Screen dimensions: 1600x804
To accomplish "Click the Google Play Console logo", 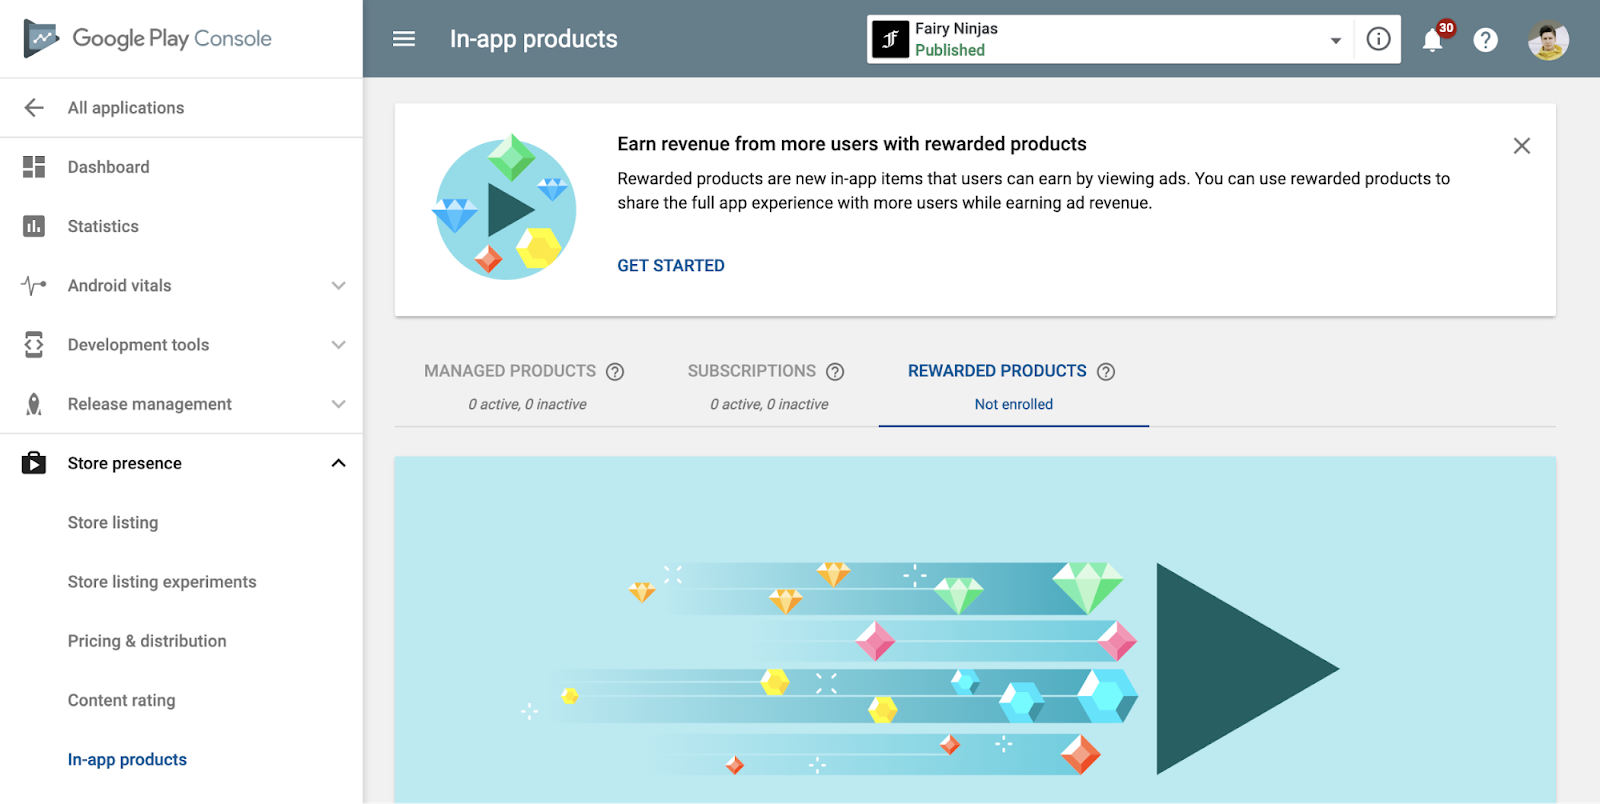I will click(145, 38).
